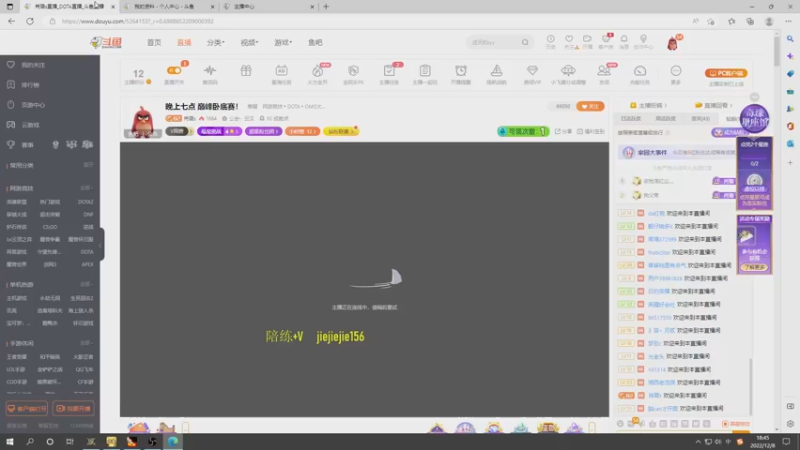Open the speedometer gauge icon
800x450 pixels.
coord(640,70)
